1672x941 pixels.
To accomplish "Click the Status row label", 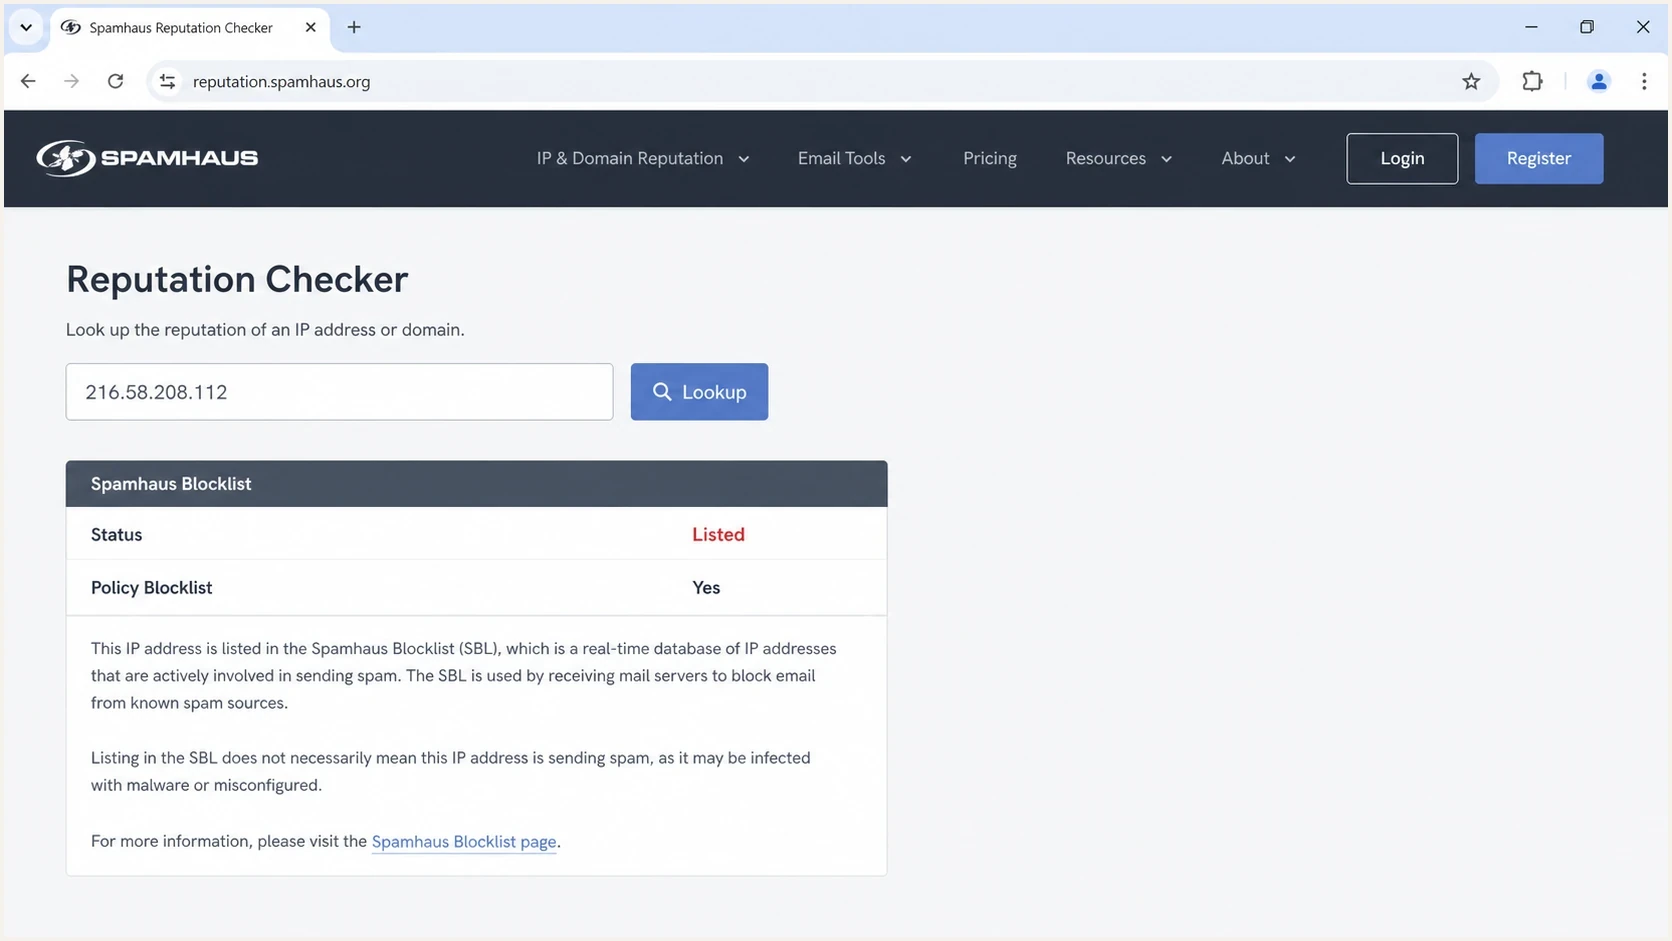I will click(116, 535).
